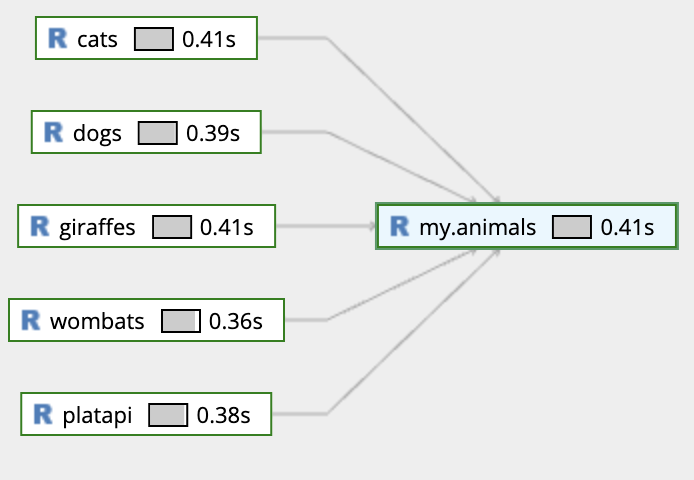Click the R icon on my.animals node
The height and width of the screenshot is (480, 694).
pos(400,226)
